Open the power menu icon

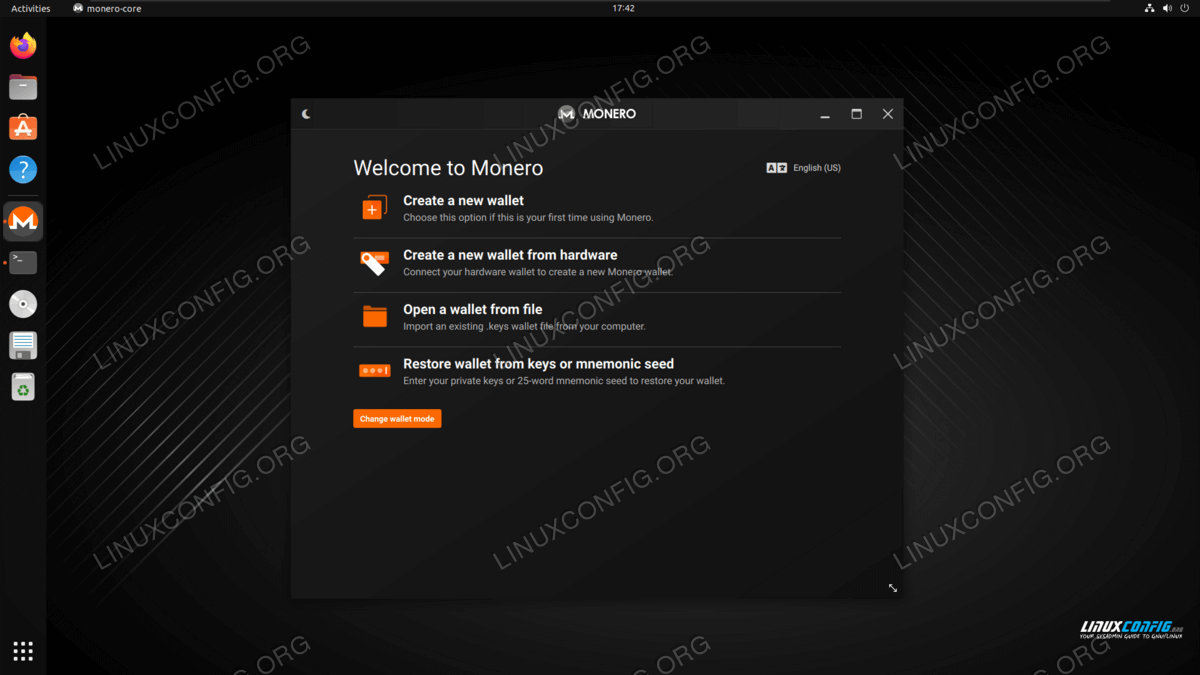1186,8
